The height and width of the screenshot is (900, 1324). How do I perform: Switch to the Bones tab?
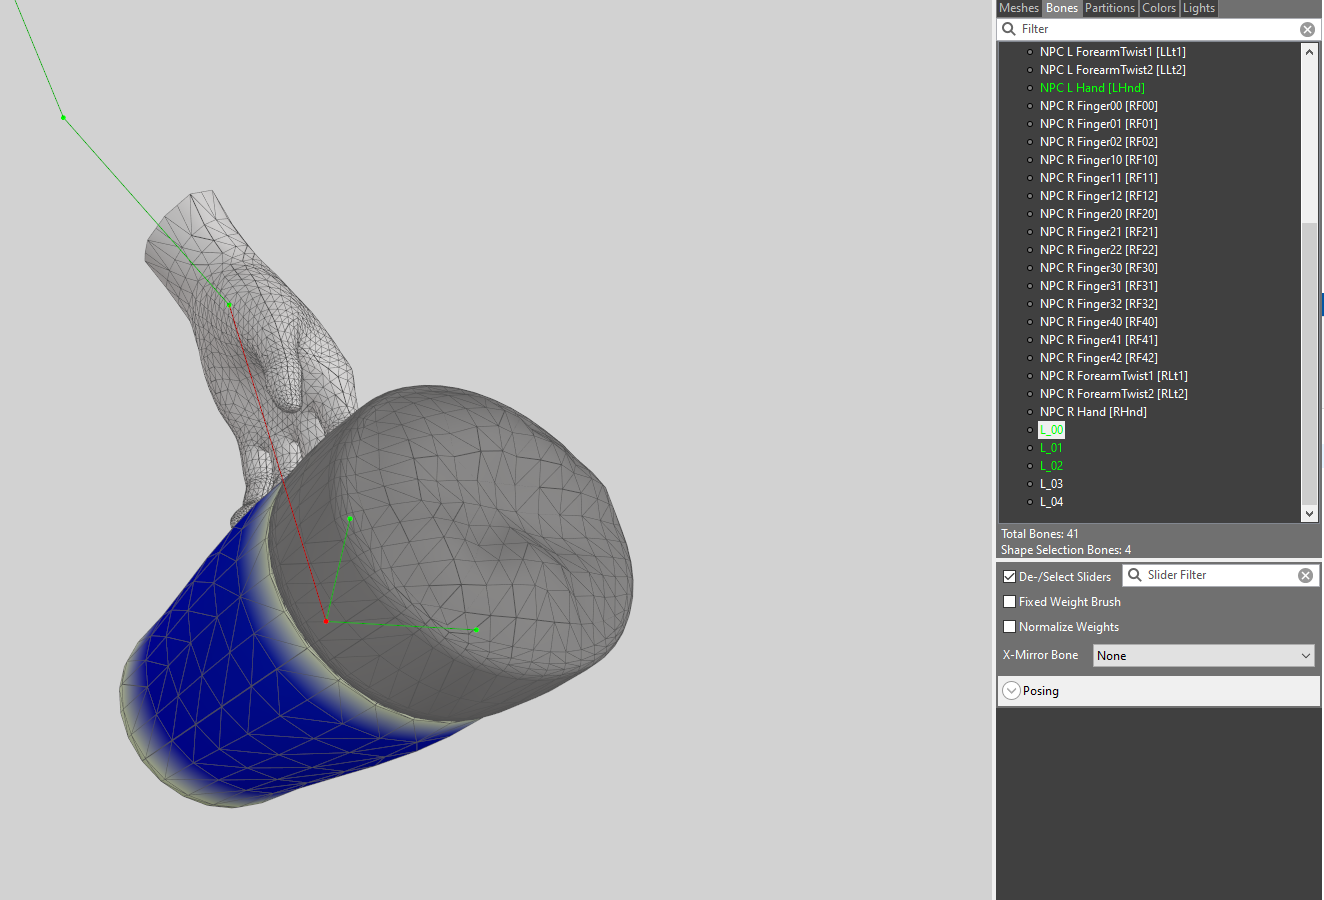coord(1062,8)
